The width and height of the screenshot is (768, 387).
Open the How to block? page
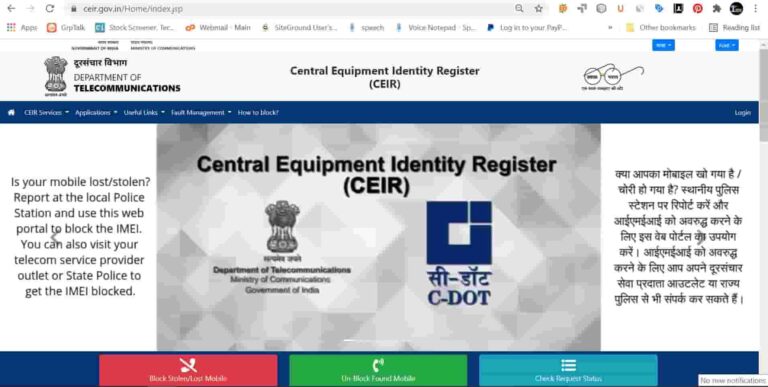258,113
